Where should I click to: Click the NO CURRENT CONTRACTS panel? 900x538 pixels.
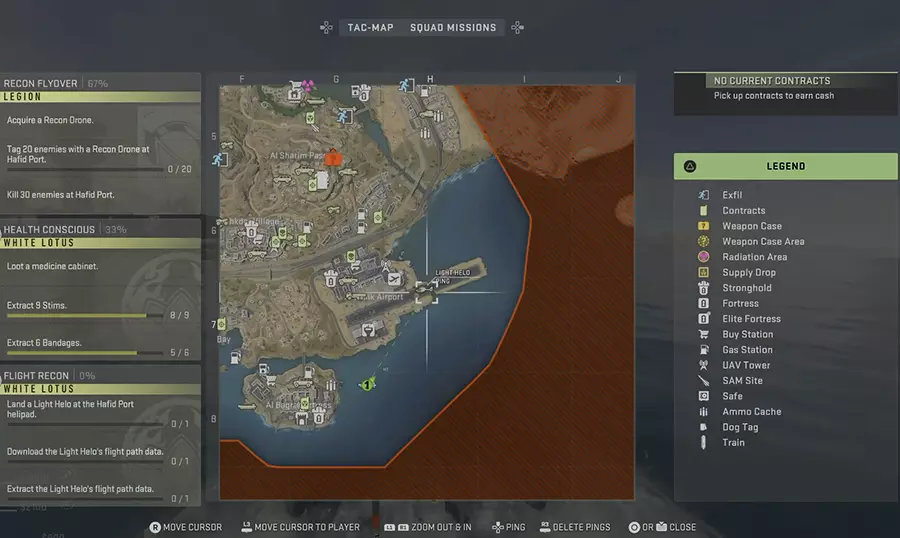tap(785, 94)
